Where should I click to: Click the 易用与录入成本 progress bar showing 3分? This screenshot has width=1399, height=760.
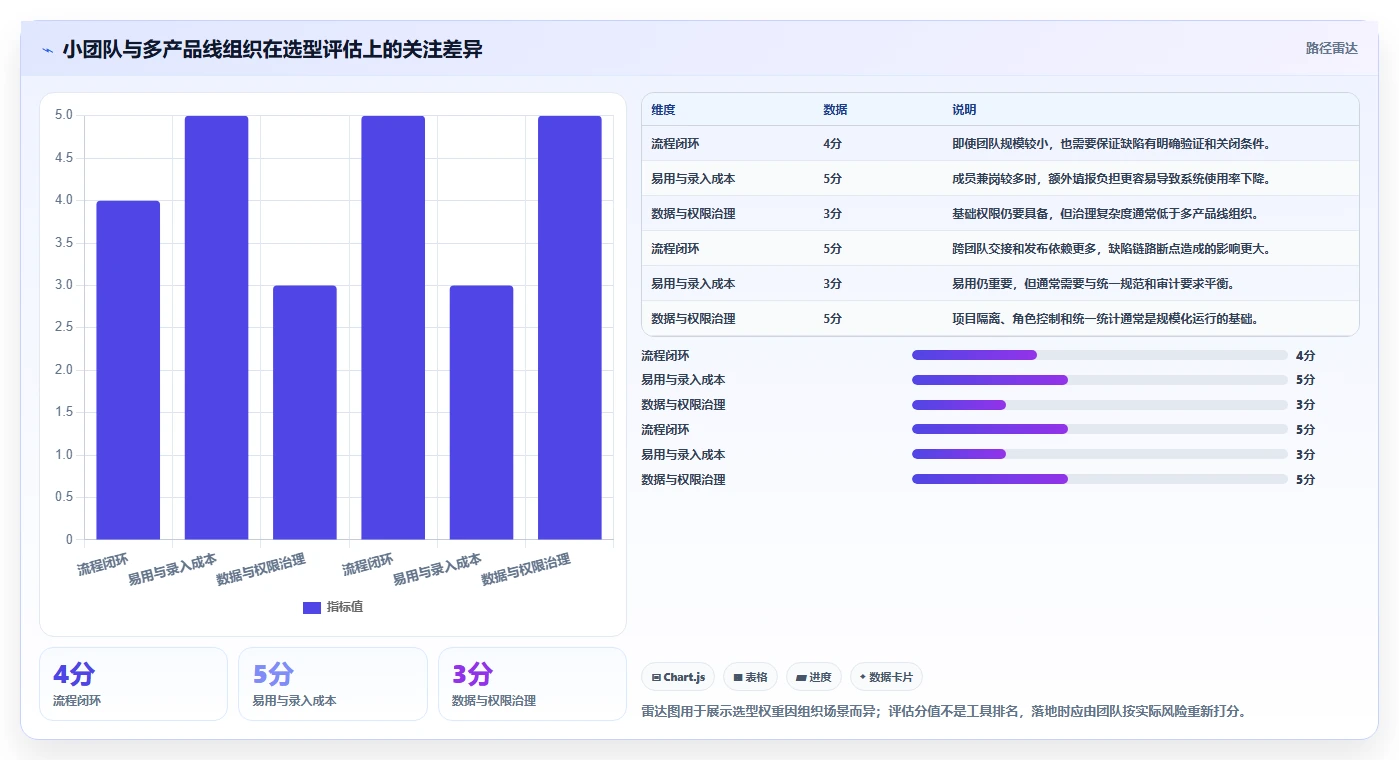(1100, 454)
